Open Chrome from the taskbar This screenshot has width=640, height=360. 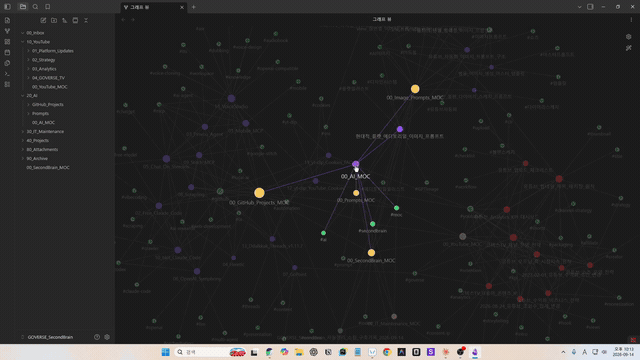(387, 352)
